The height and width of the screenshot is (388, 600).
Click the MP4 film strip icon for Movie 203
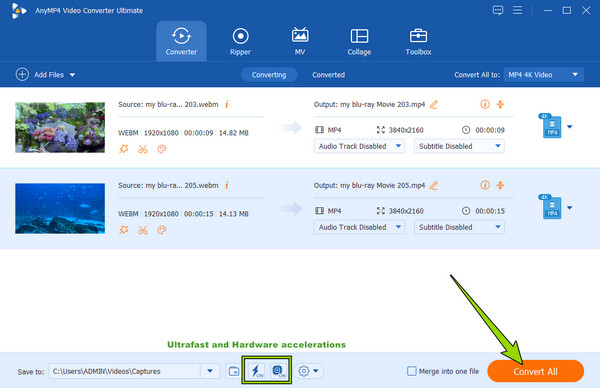point(319,130)
